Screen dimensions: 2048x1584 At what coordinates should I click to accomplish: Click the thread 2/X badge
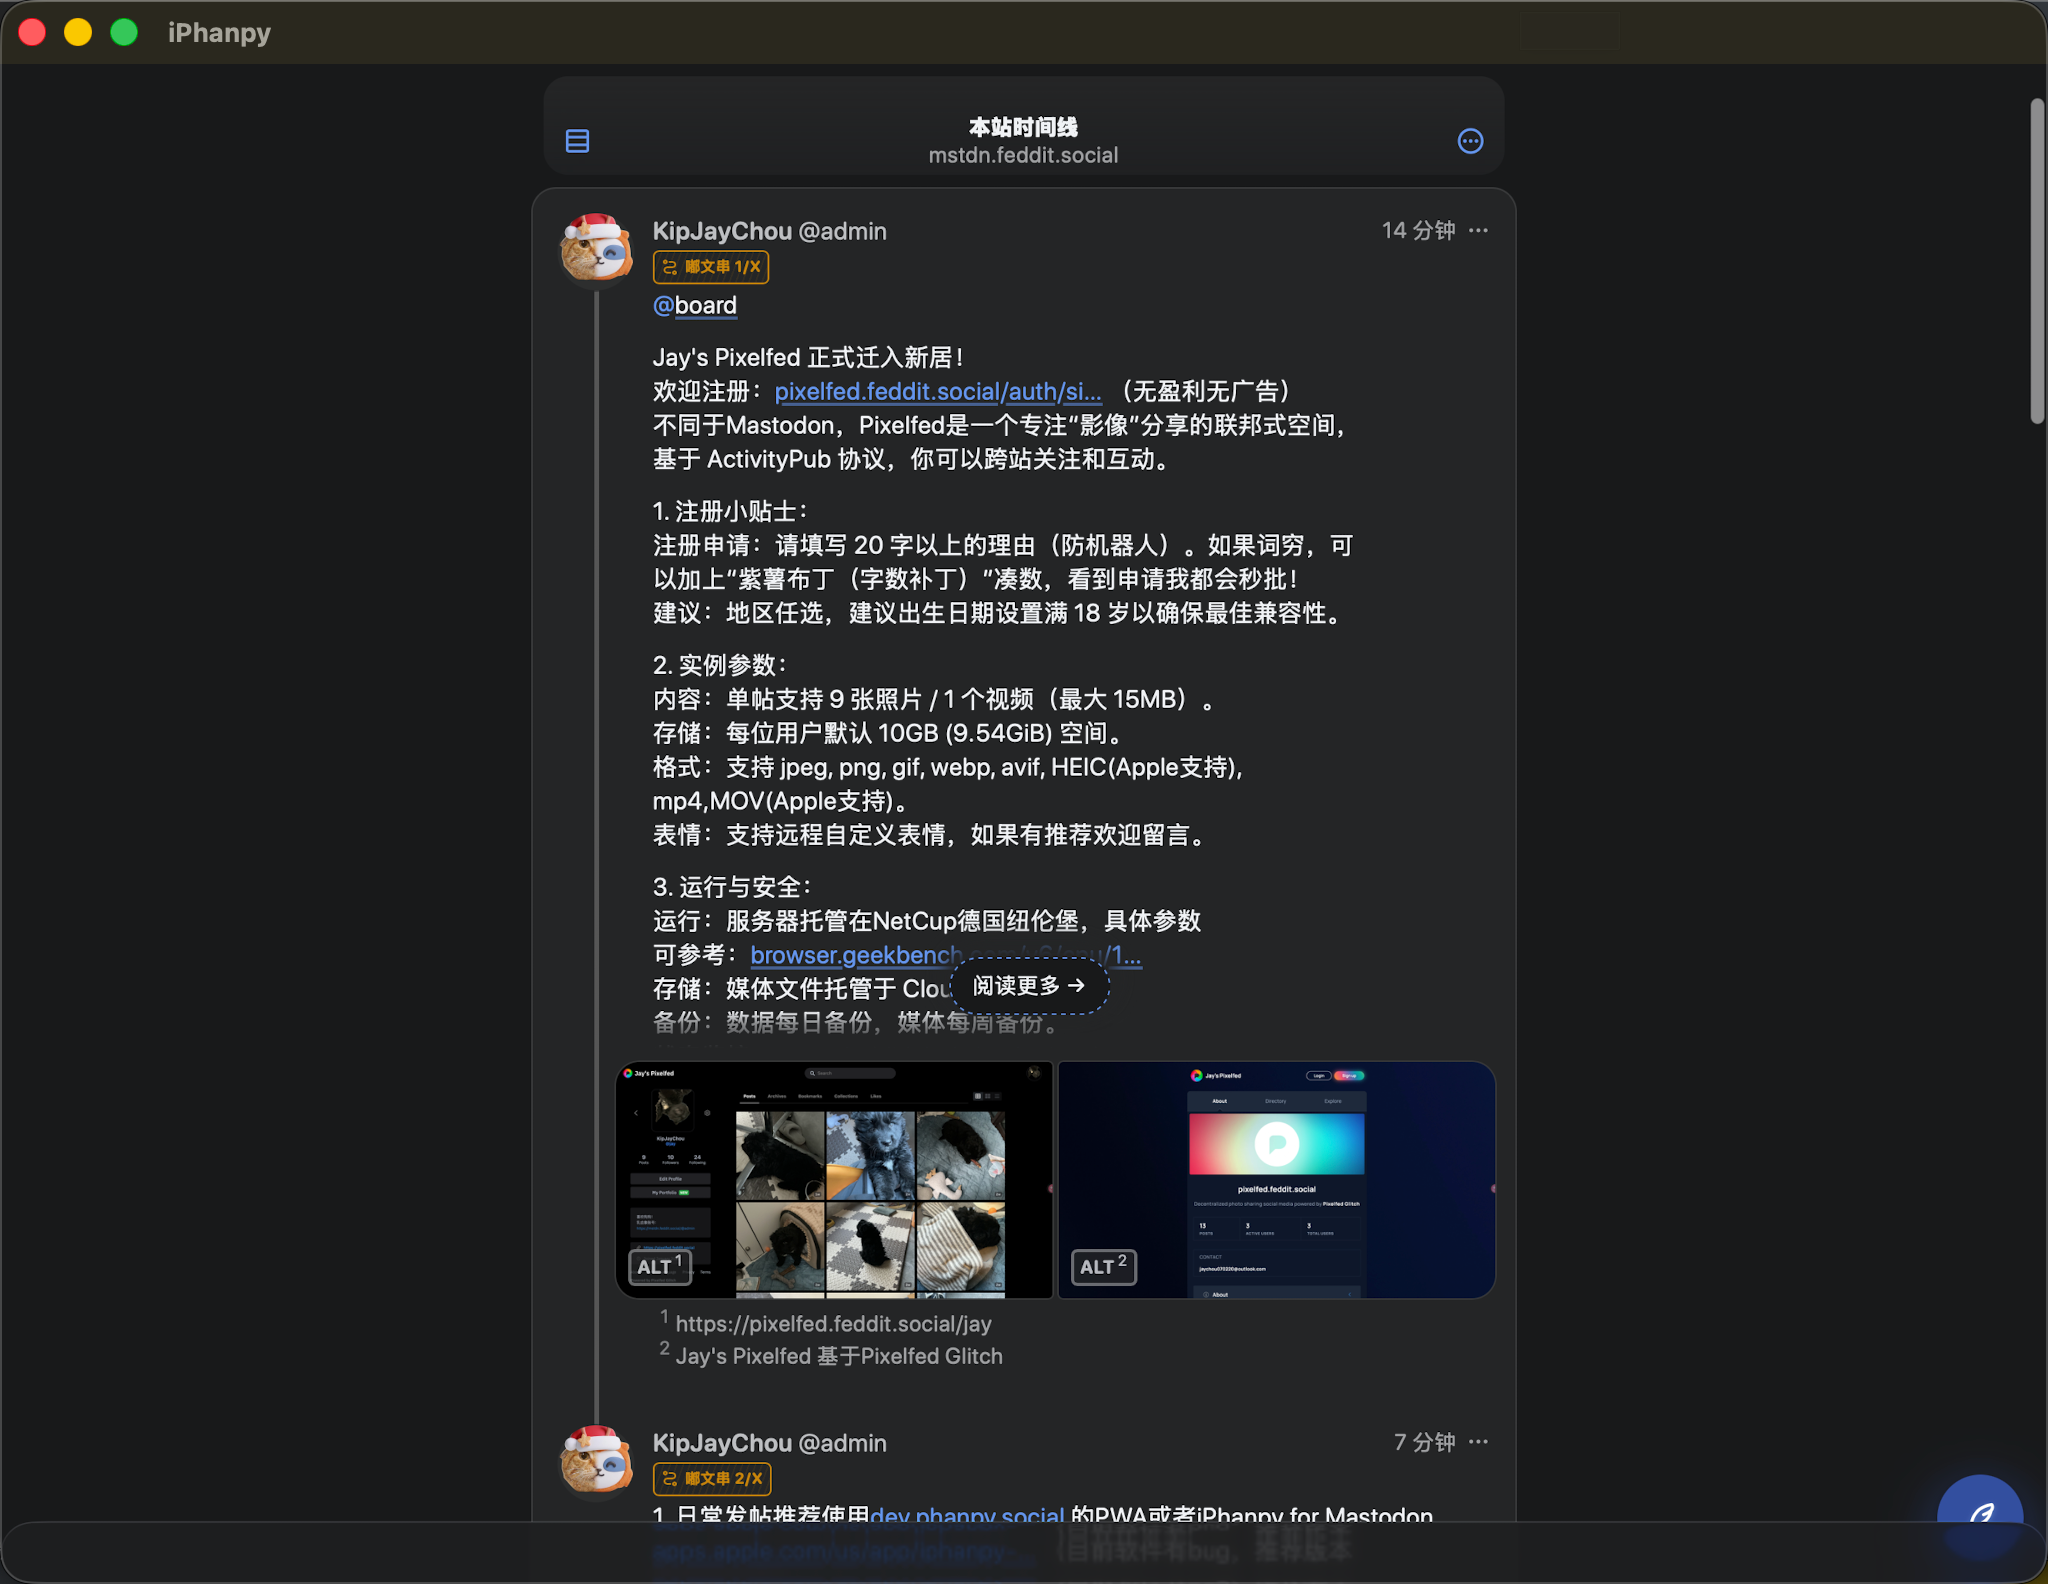coord(711,1479)
